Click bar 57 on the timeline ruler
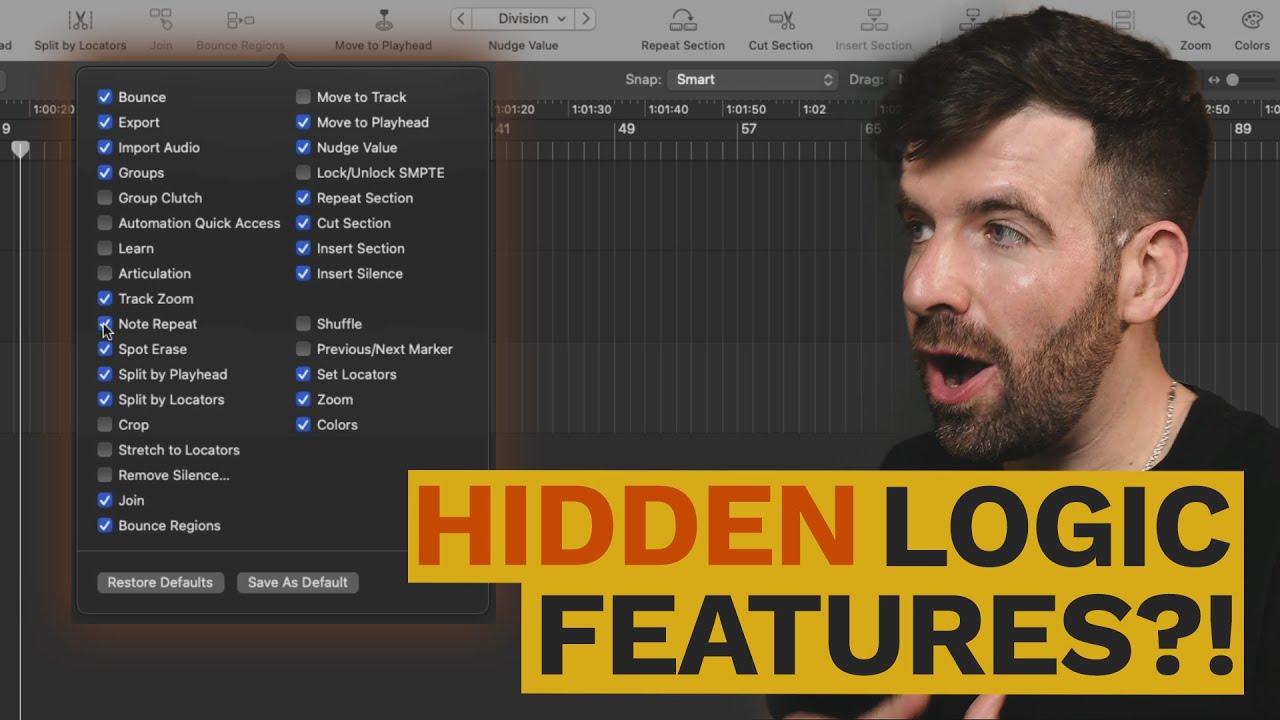 coord(748,129)
